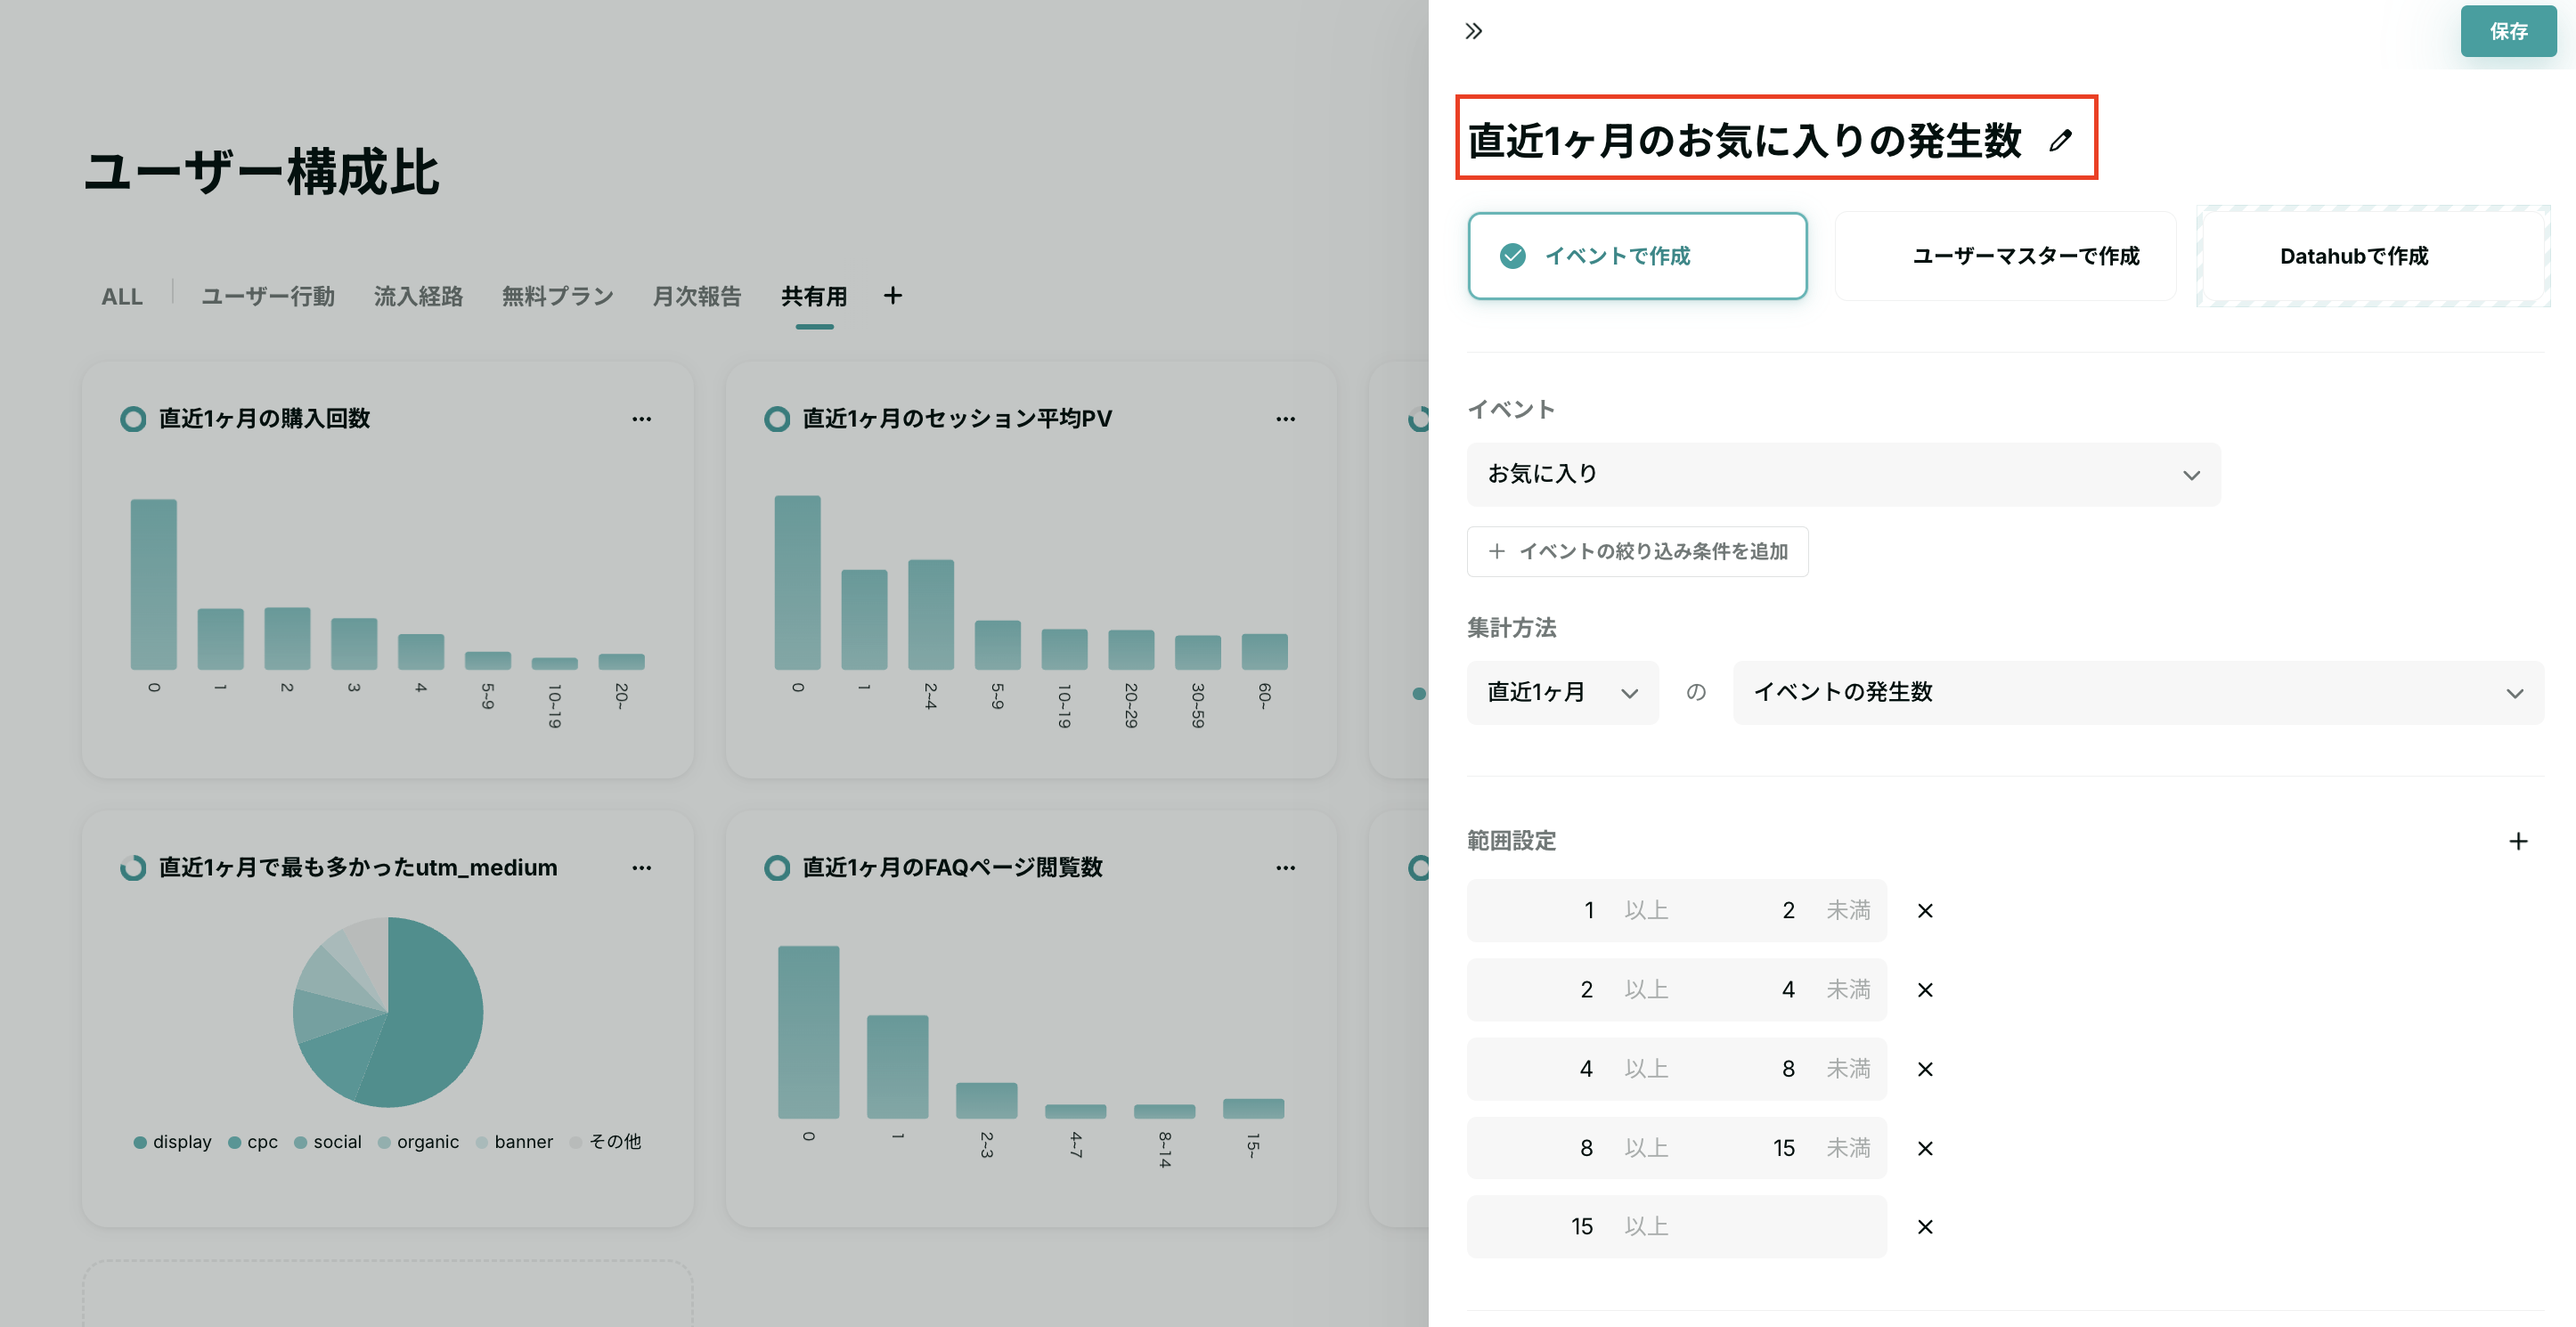The width and height of the screenshot is (2576, 1327).
Task: Open the お気に入り event dropdown
Action: click(x=1843, y=474)
